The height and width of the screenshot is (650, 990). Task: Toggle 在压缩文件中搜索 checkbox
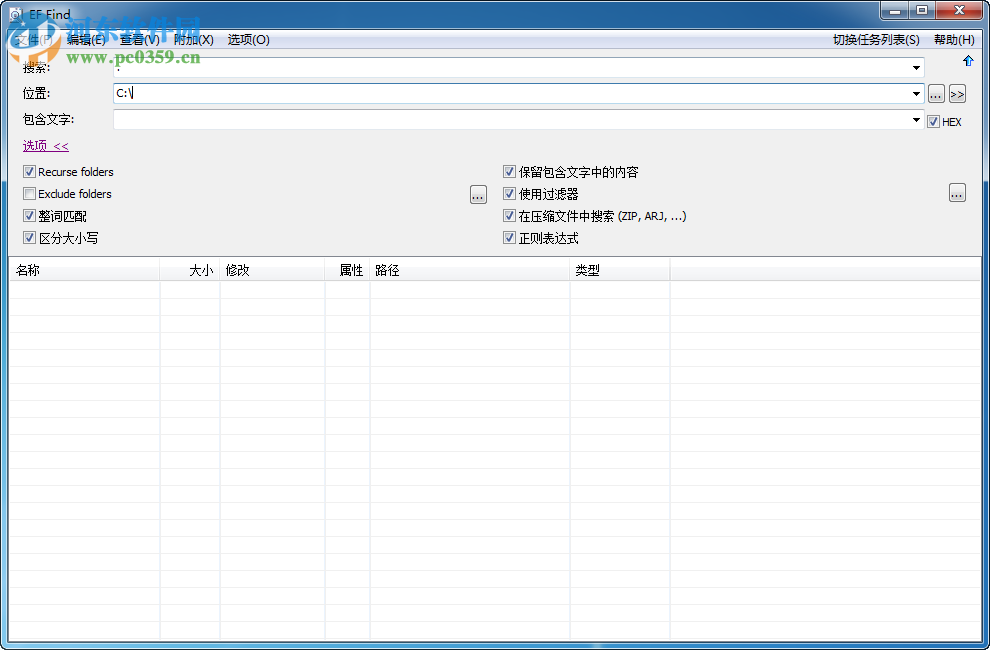[510, 215]
